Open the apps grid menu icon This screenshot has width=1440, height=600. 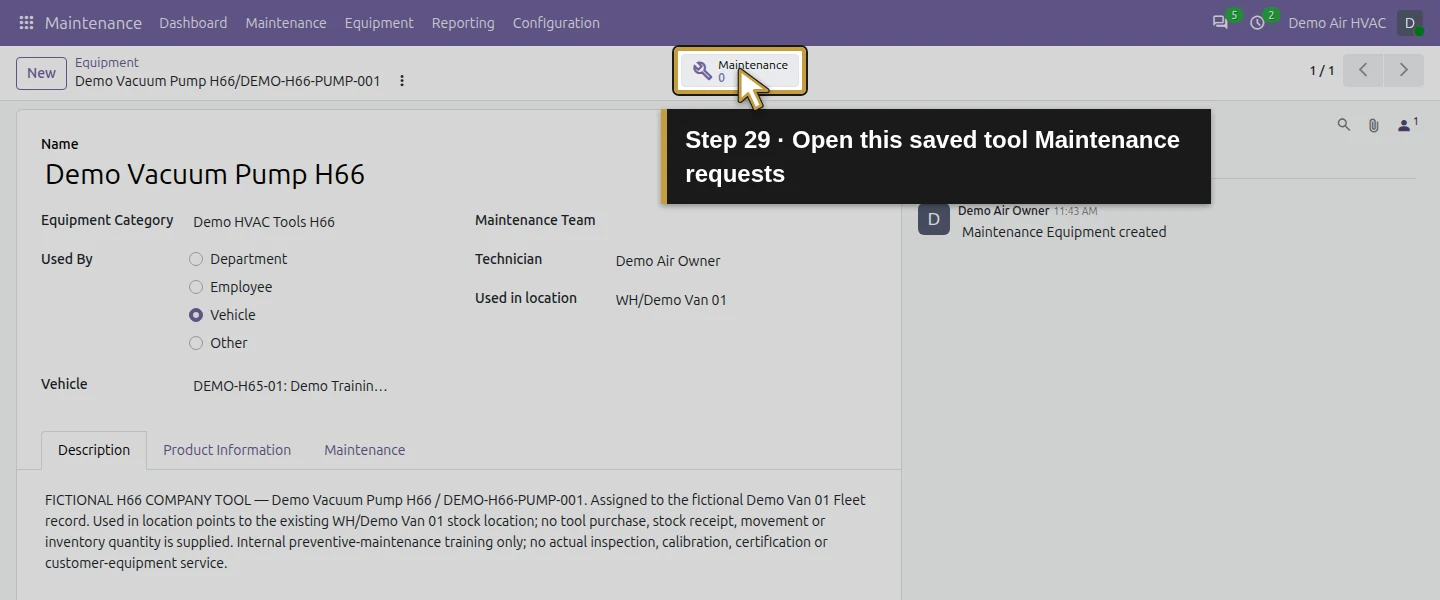click(26, 22)
